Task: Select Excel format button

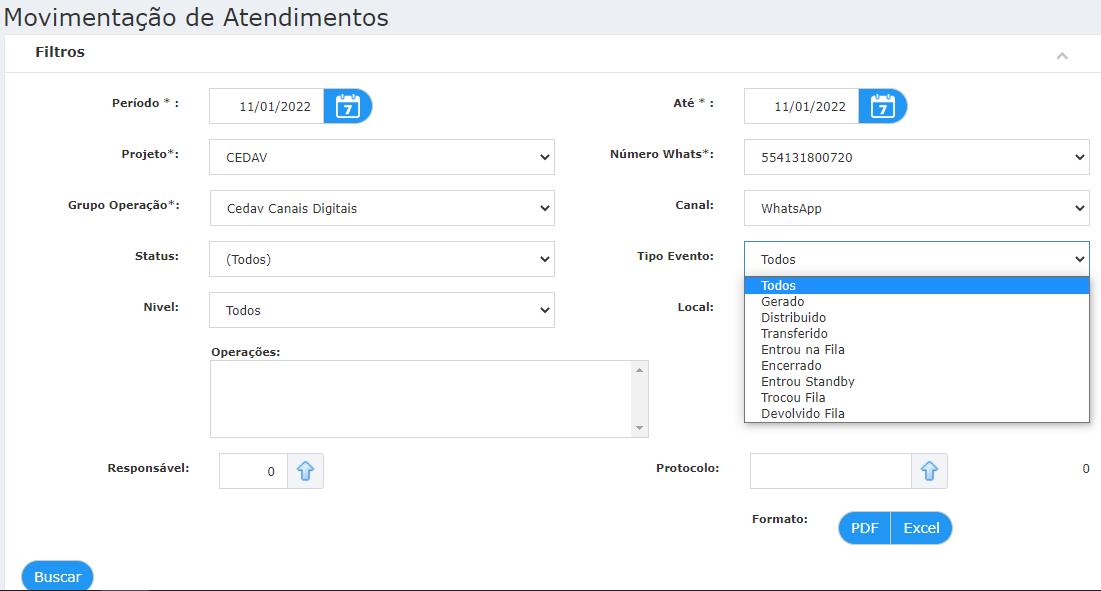Action: [x=921, y=528]
